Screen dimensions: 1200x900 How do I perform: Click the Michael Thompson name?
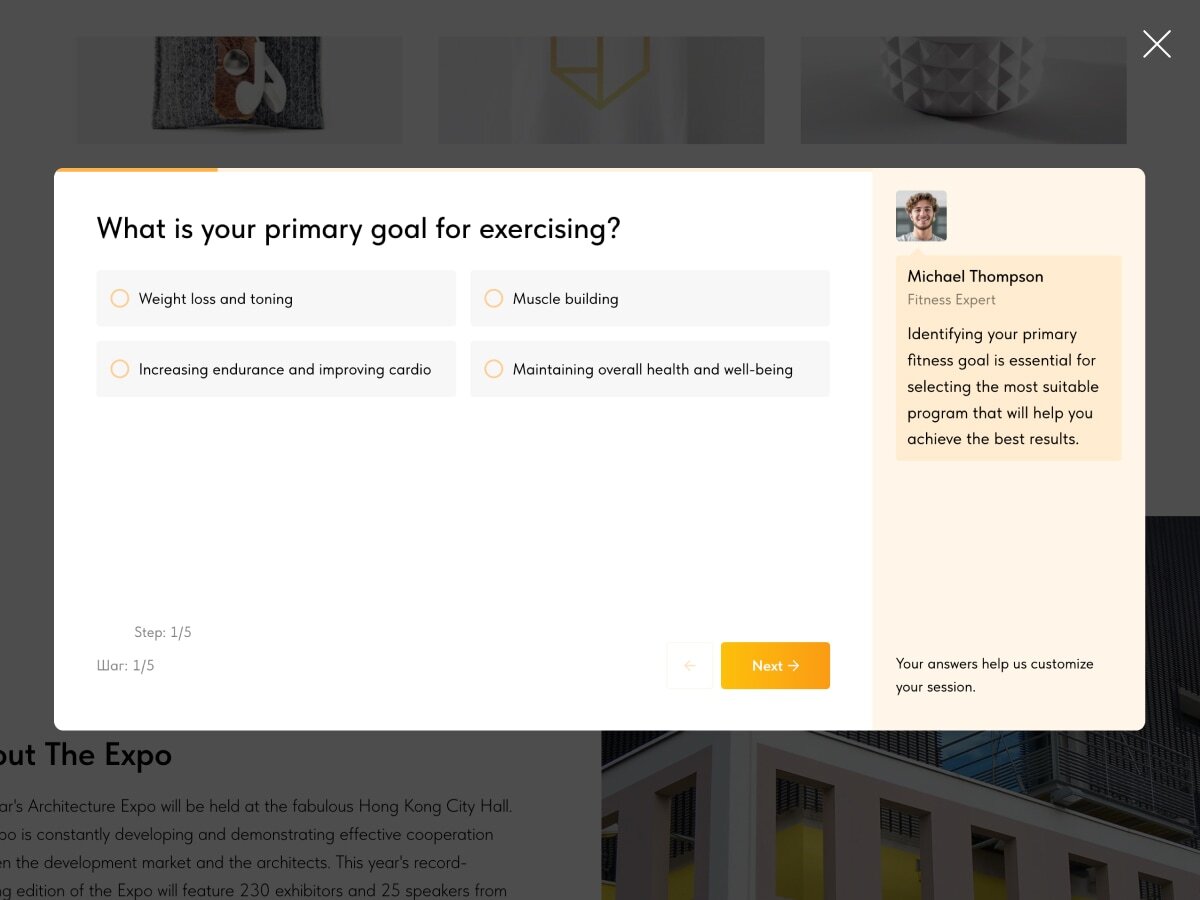[x=975, y=277]
